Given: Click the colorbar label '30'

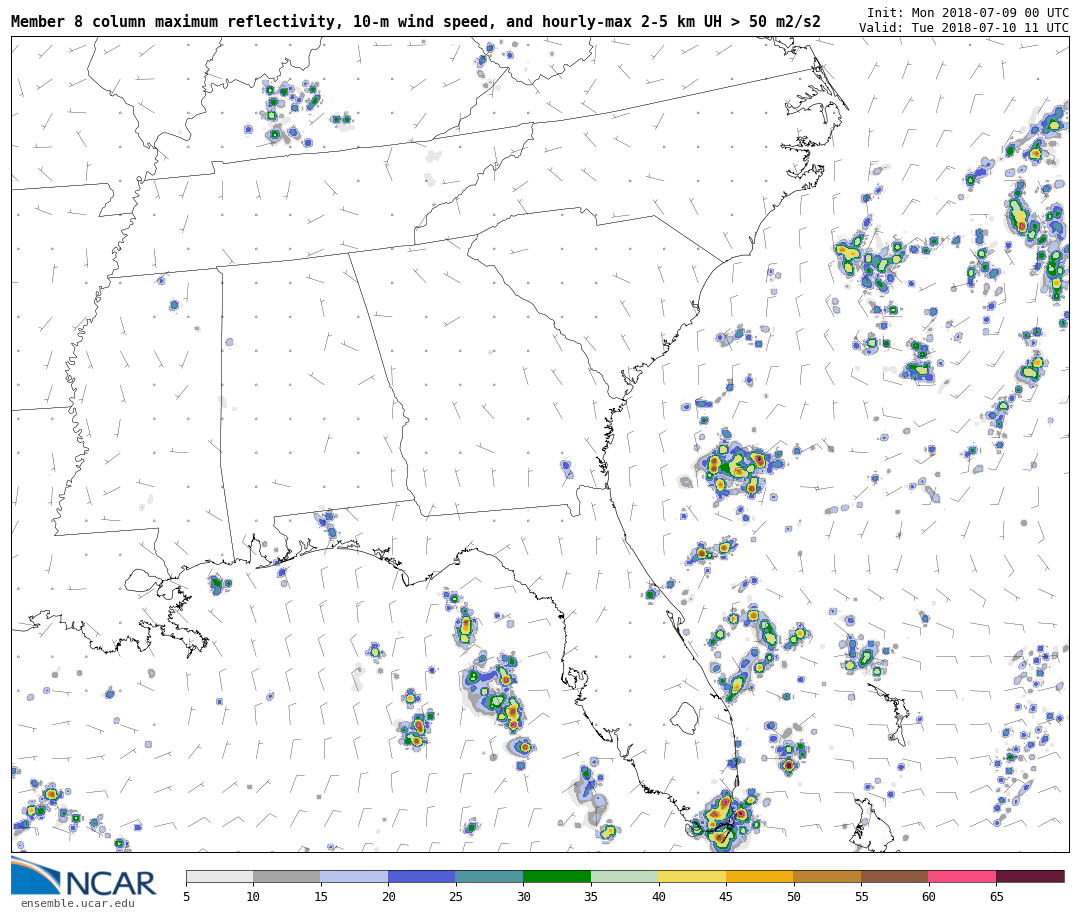Looking at the screenshot, I should click(523, 896).
